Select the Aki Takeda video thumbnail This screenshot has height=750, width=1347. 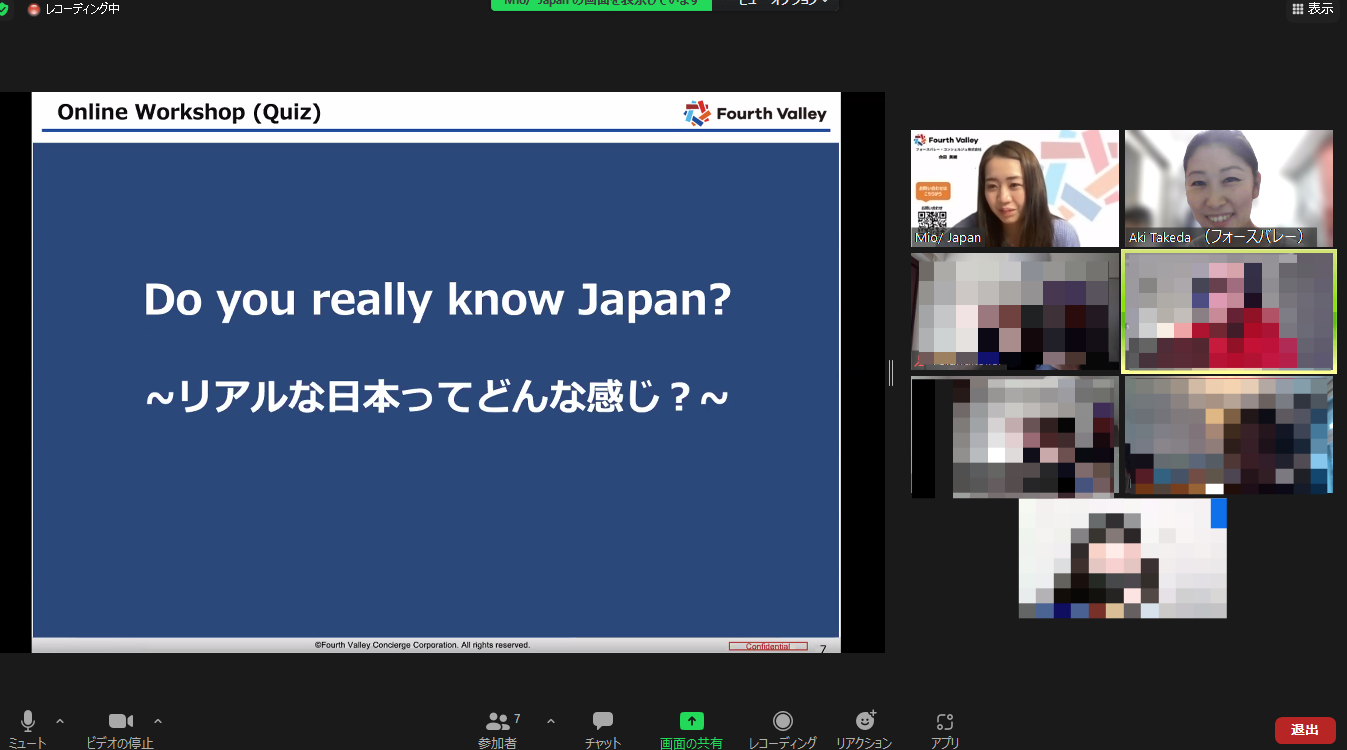tap(1228, 188)
